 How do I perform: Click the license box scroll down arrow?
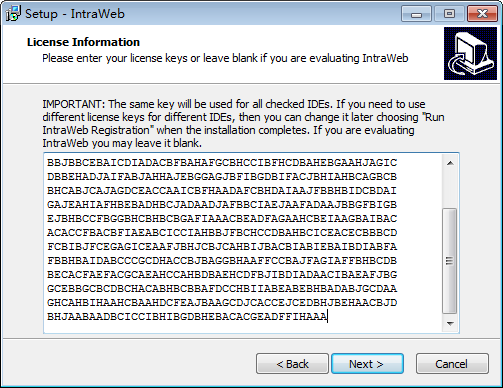pos(450,324)
